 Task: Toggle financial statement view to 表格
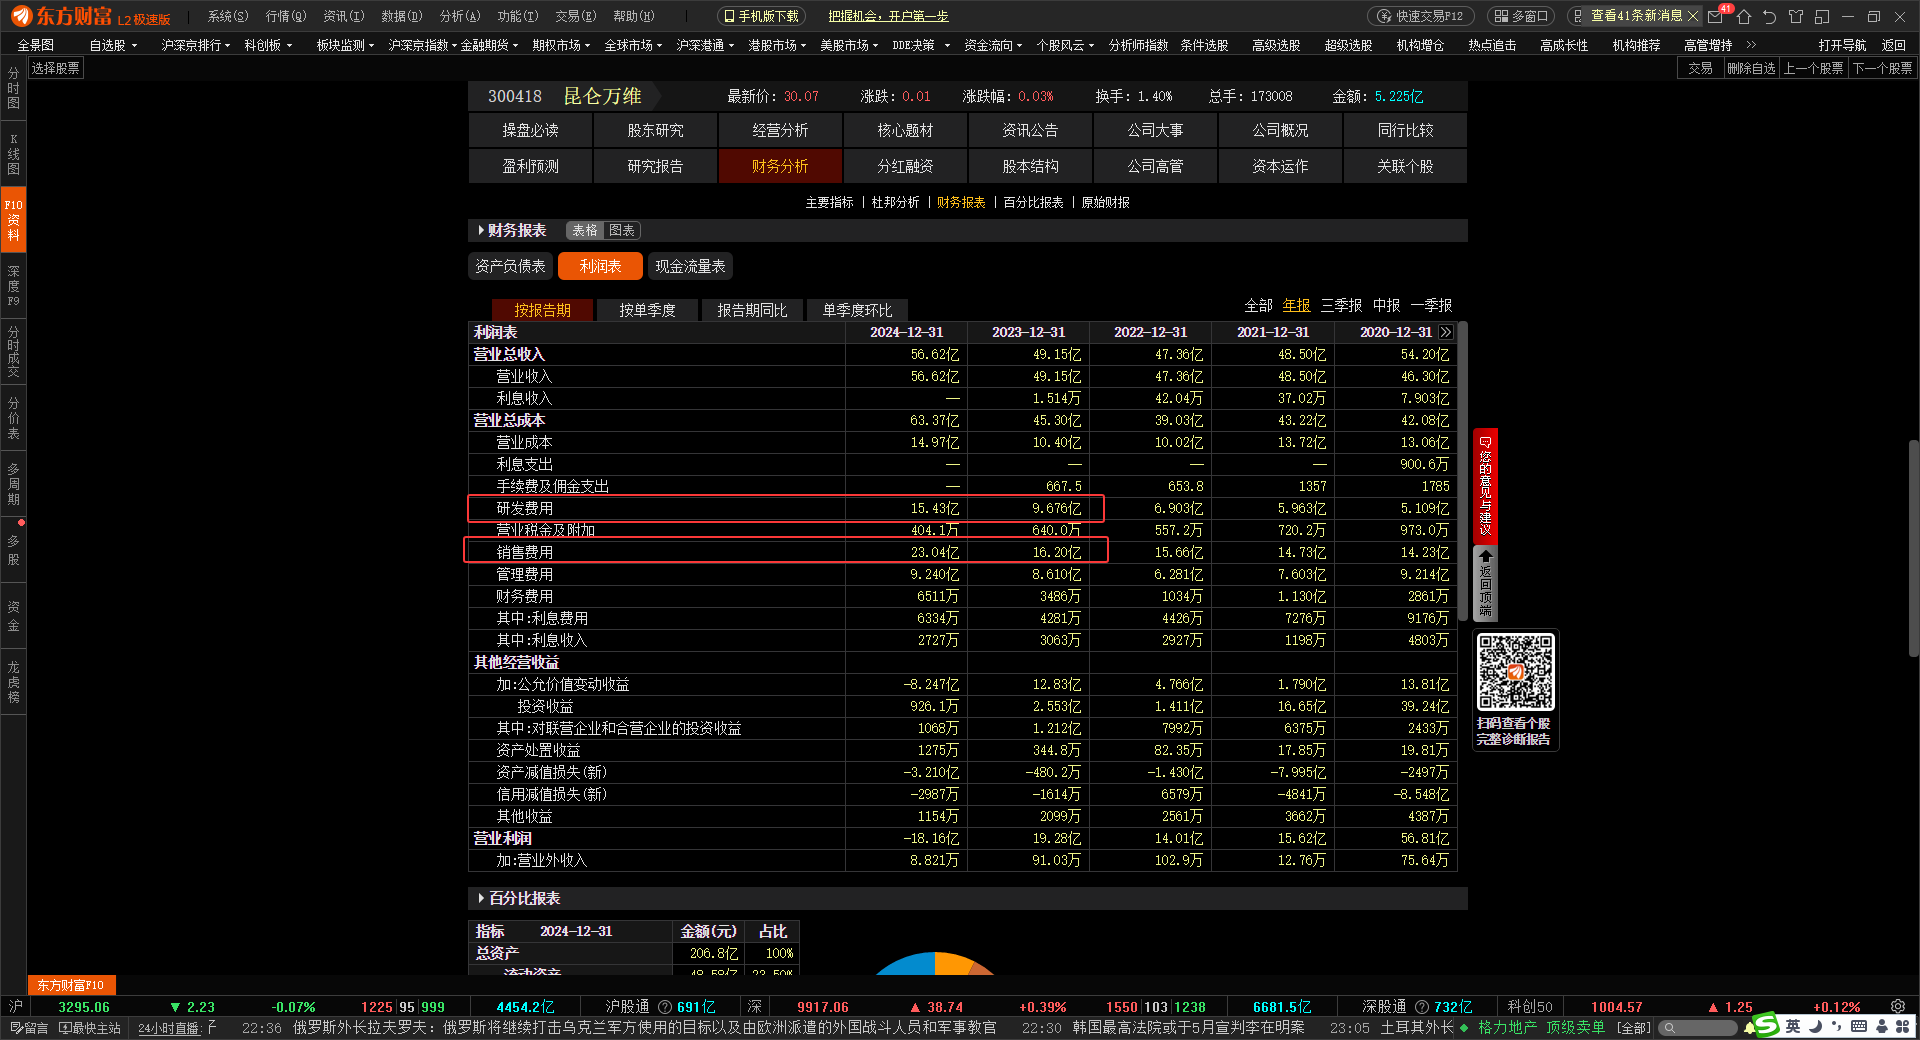585,231
